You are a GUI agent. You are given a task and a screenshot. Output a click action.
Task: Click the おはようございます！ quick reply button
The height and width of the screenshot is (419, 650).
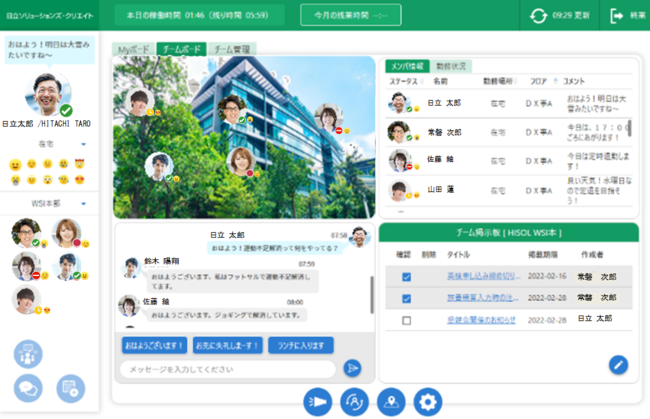coord(154,345)
